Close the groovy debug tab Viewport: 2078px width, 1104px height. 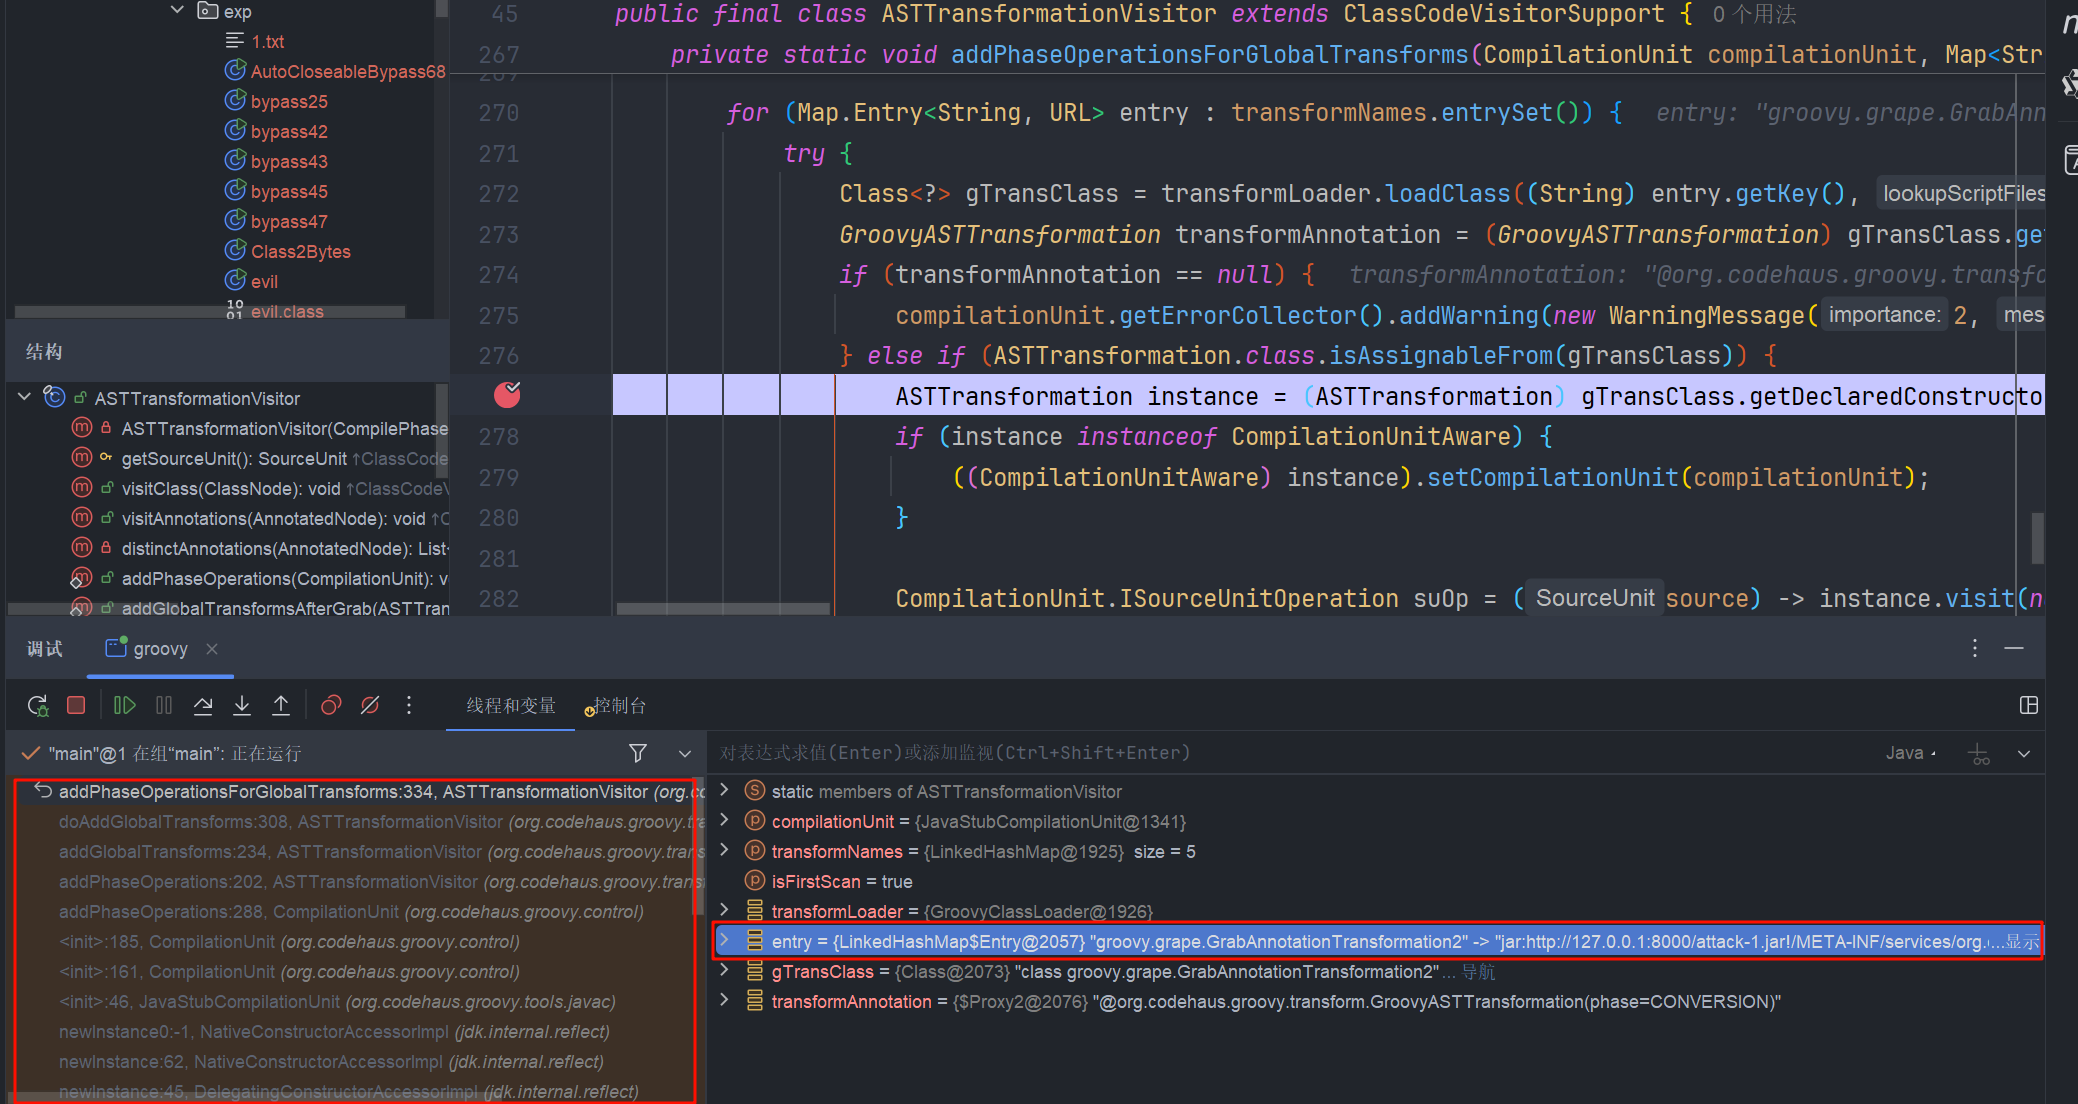click(212, 649)
